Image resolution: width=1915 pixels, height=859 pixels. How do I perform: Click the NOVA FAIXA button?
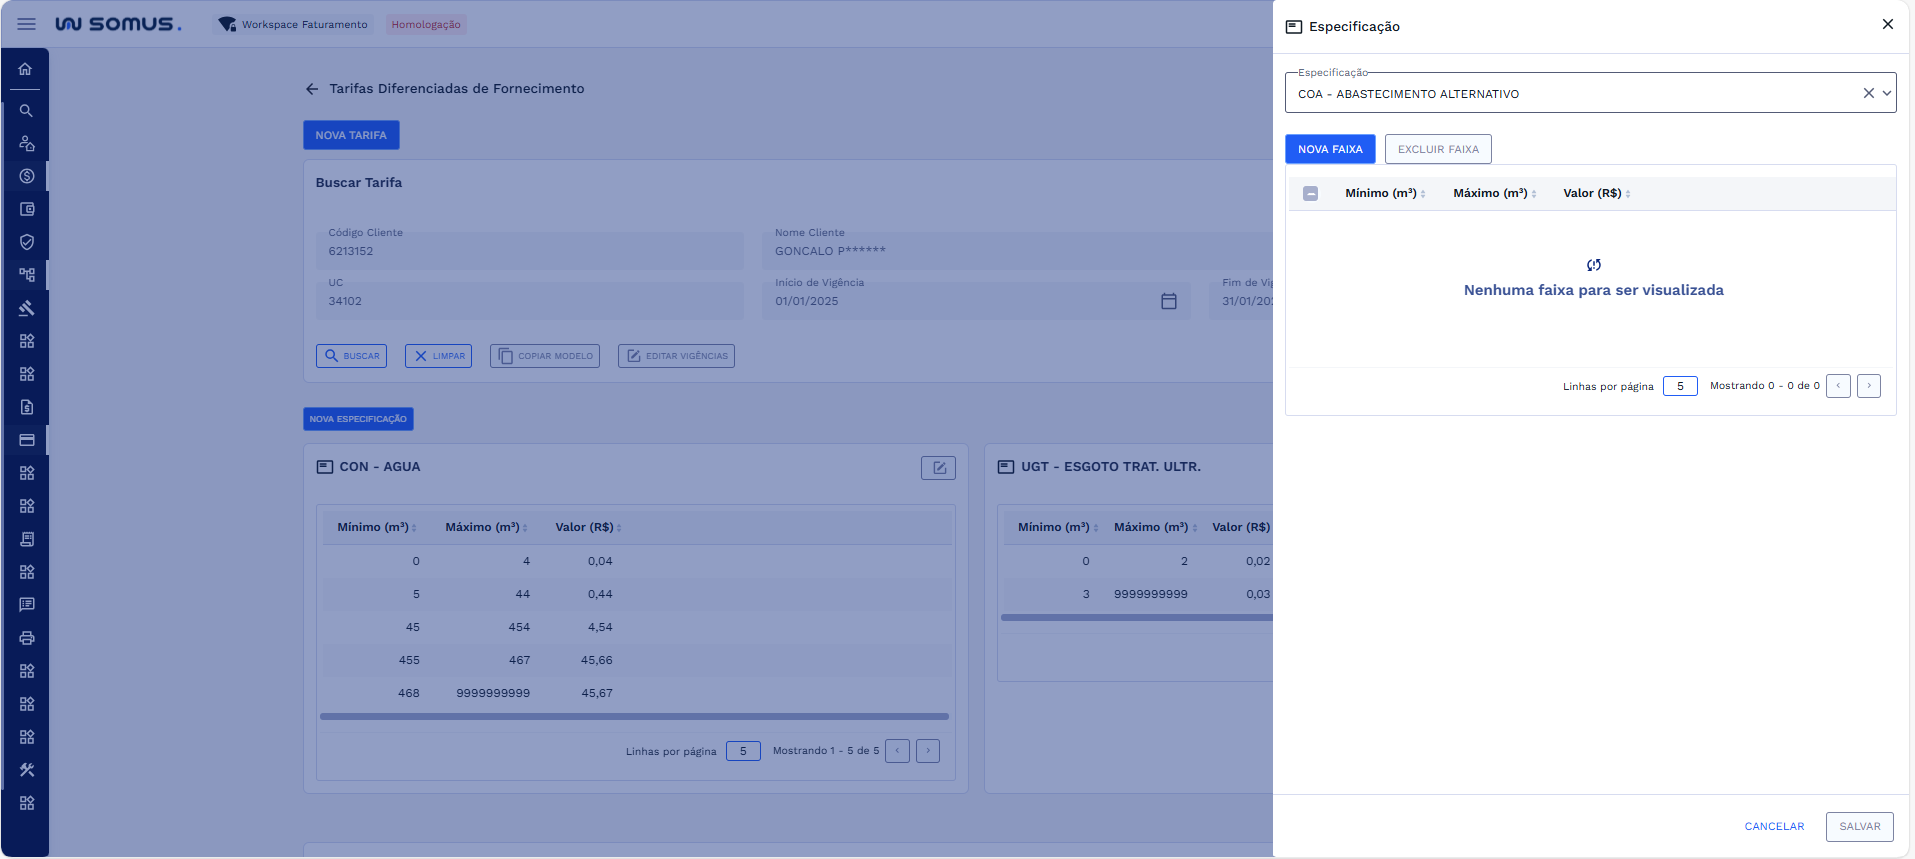point(1329,149)
